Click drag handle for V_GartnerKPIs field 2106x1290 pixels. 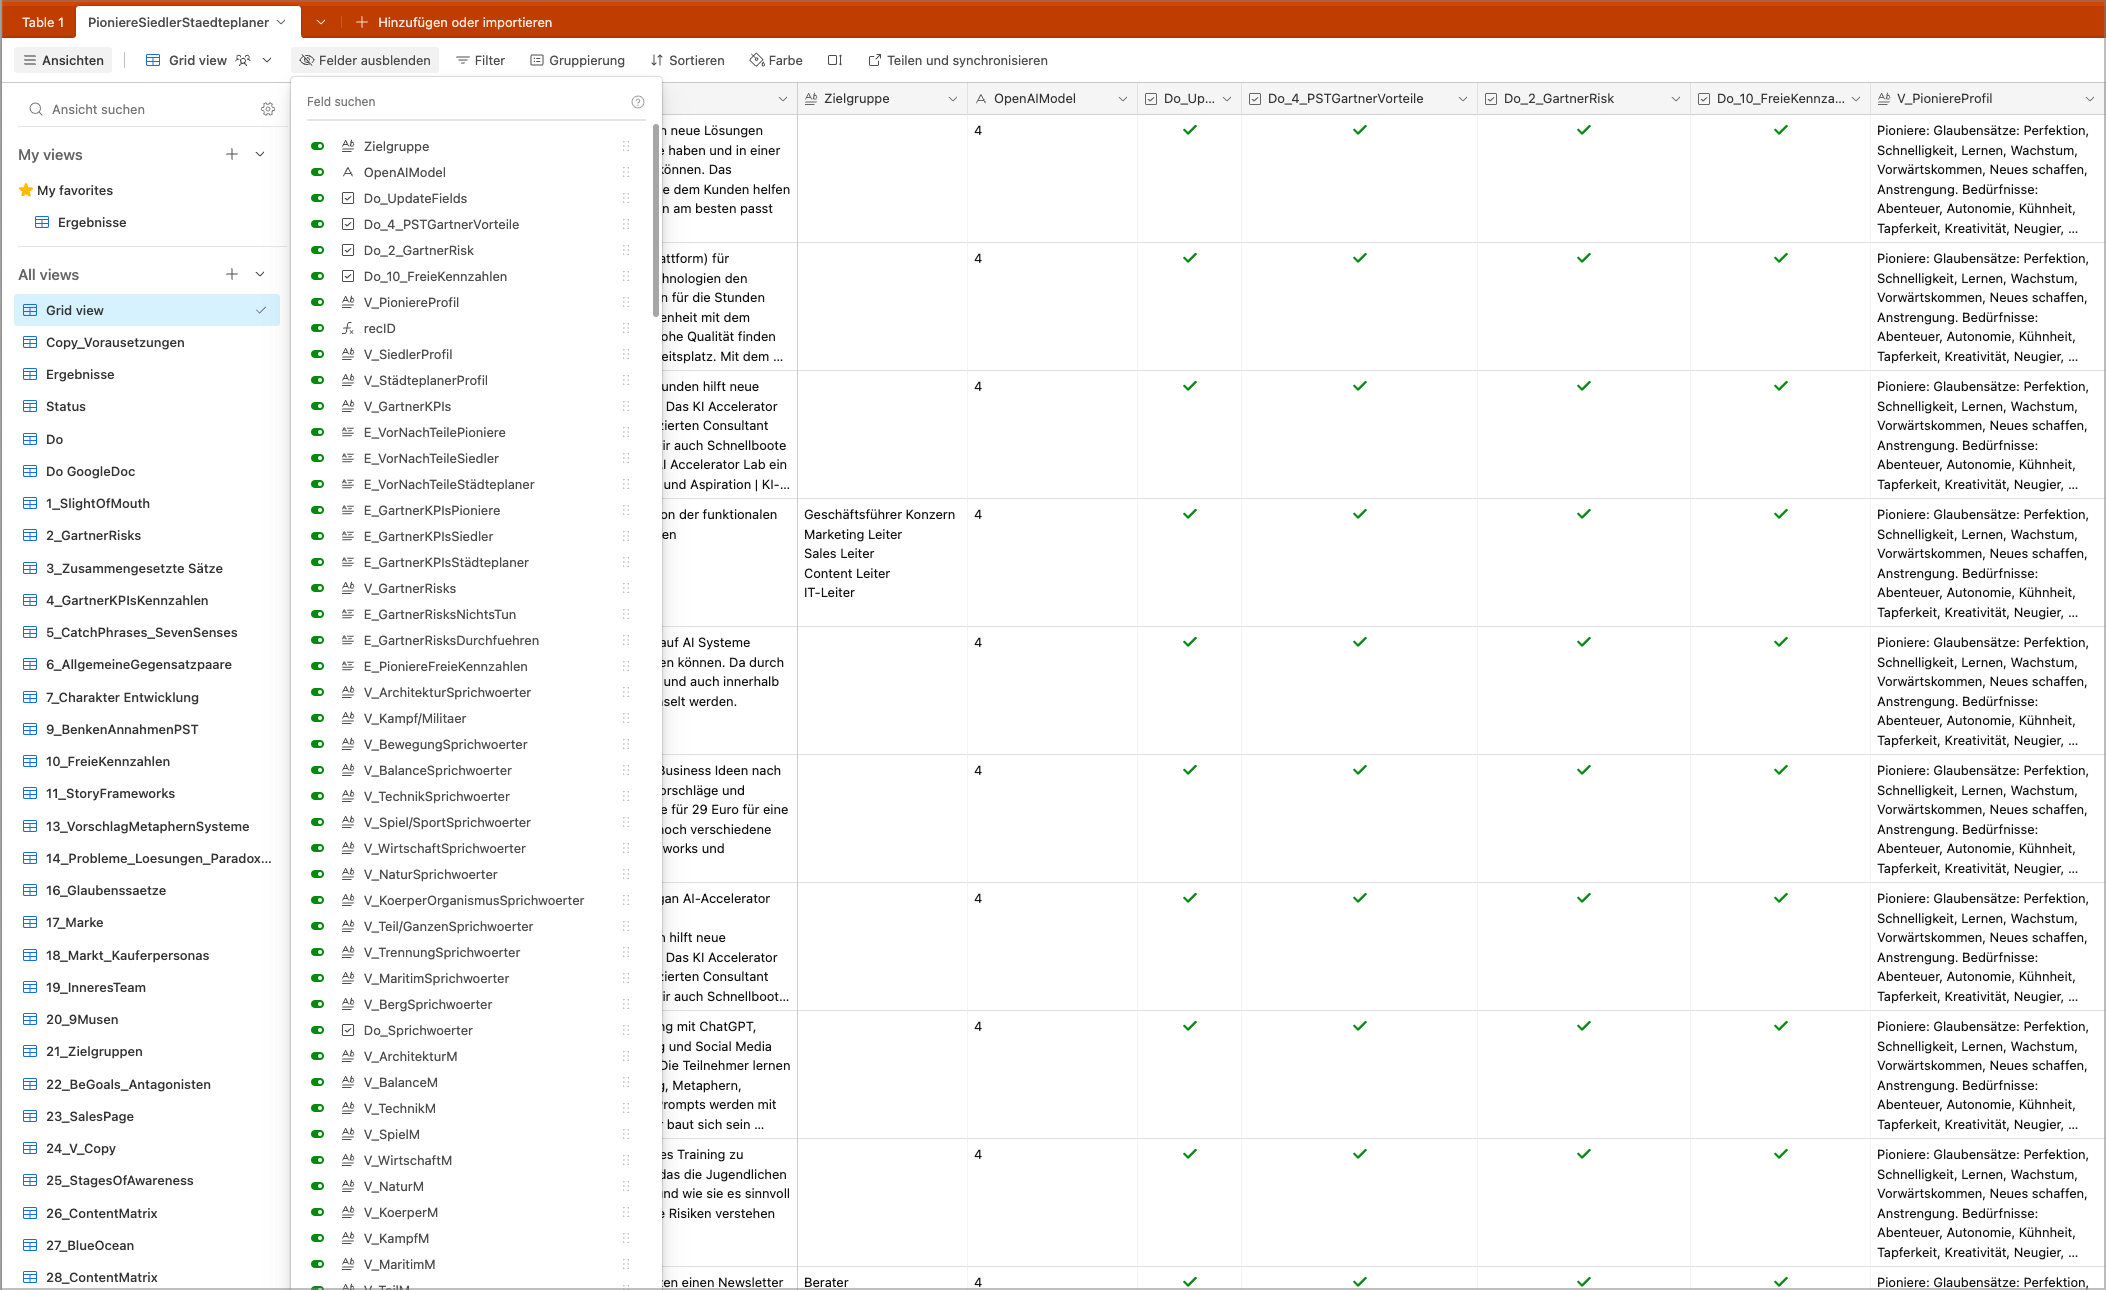(626, 406)
